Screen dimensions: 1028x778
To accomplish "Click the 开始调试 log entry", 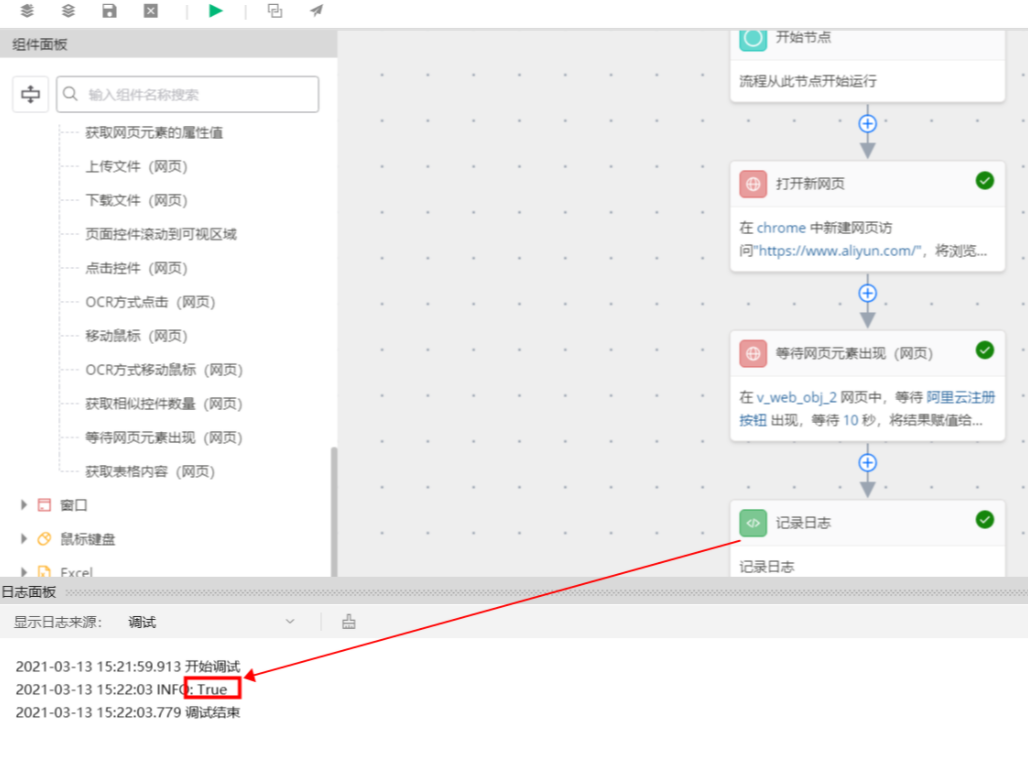I will (x=128, y=666).
